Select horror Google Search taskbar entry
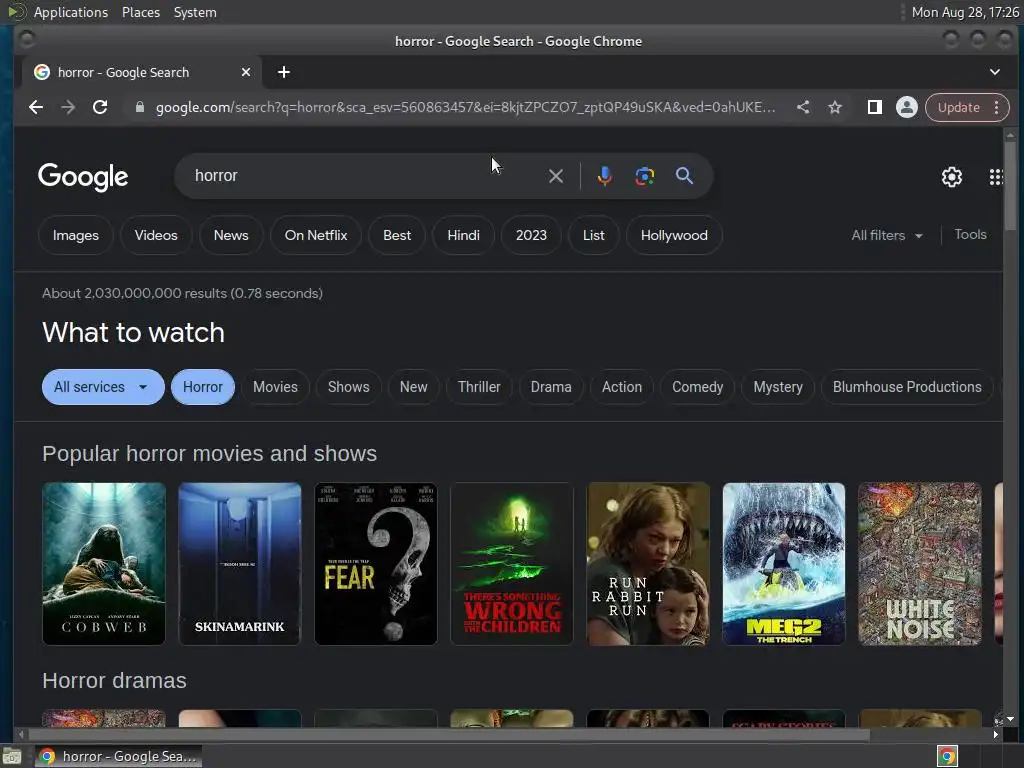 pos(119,756)
